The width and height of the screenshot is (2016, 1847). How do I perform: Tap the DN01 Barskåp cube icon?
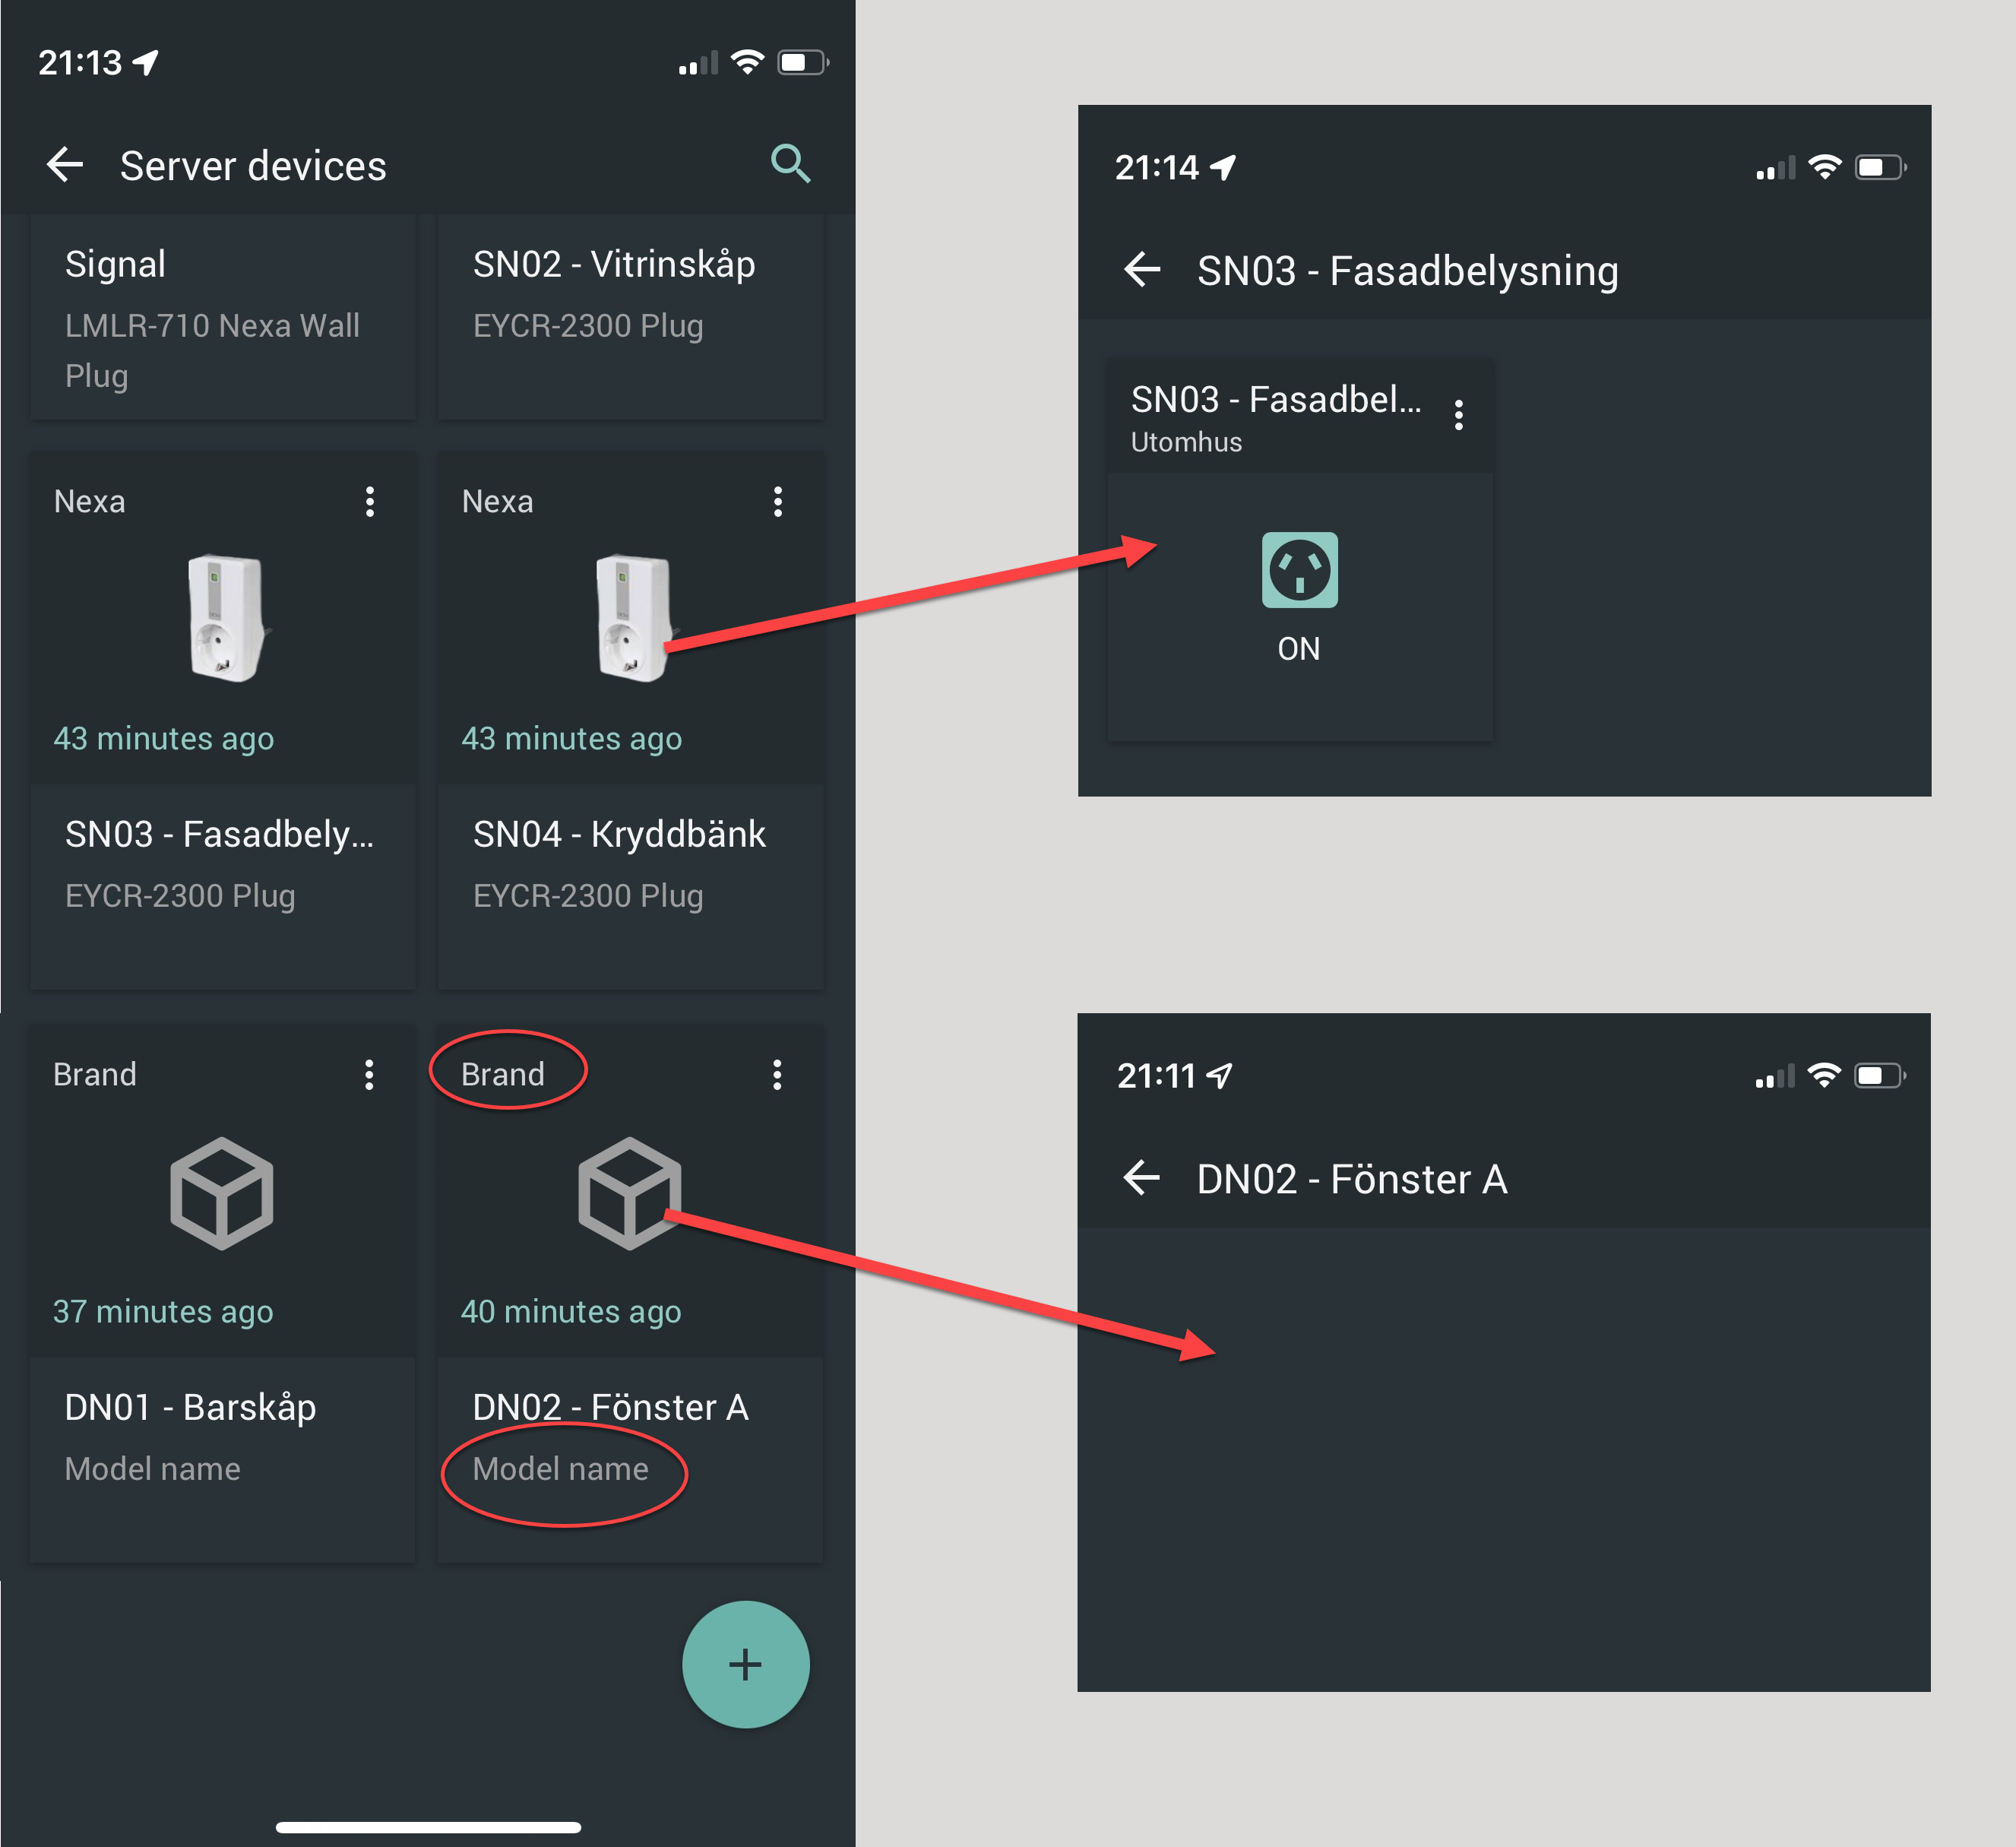222,1193
